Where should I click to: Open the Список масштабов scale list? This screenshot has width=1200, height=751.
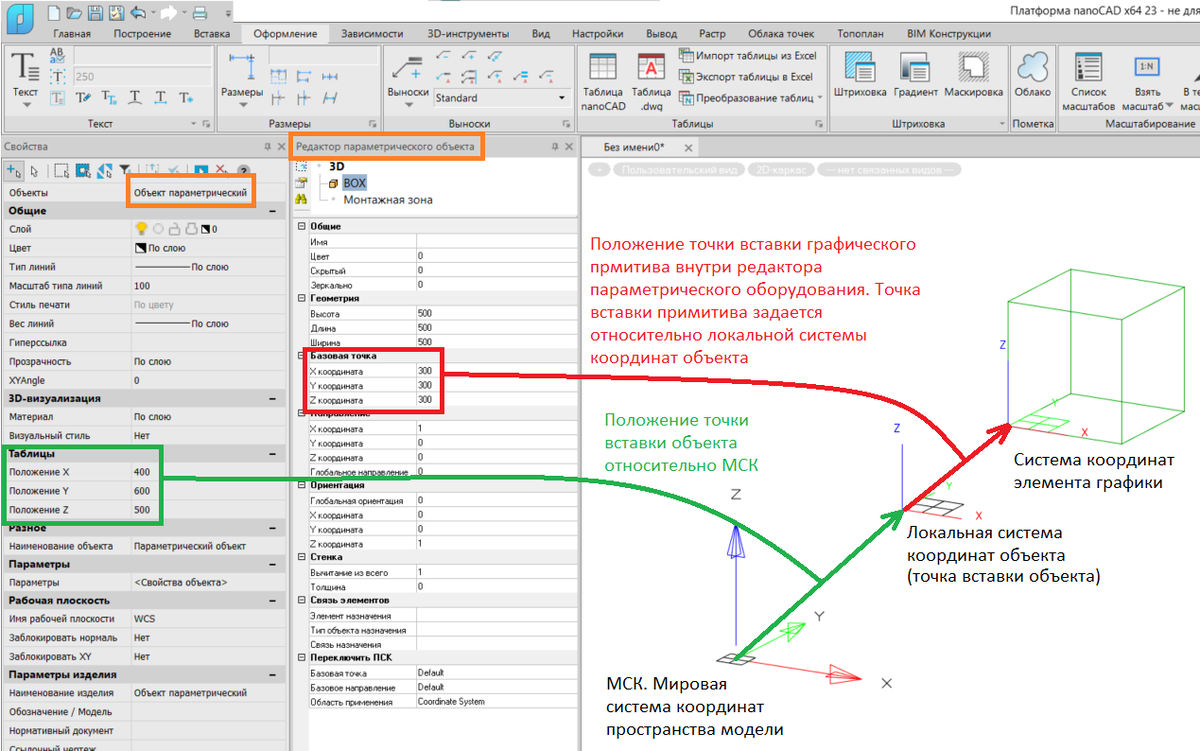tap(1089, 82)
